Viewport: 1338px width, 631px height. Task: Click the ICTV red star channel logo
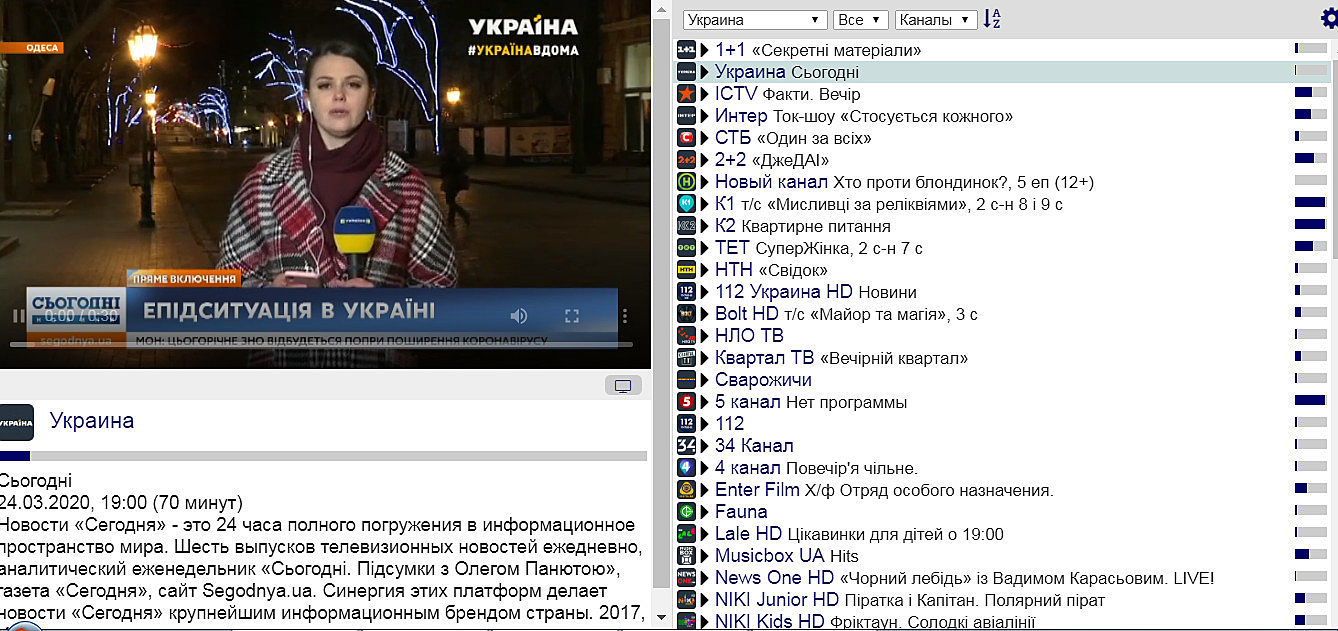coord(686,94)
